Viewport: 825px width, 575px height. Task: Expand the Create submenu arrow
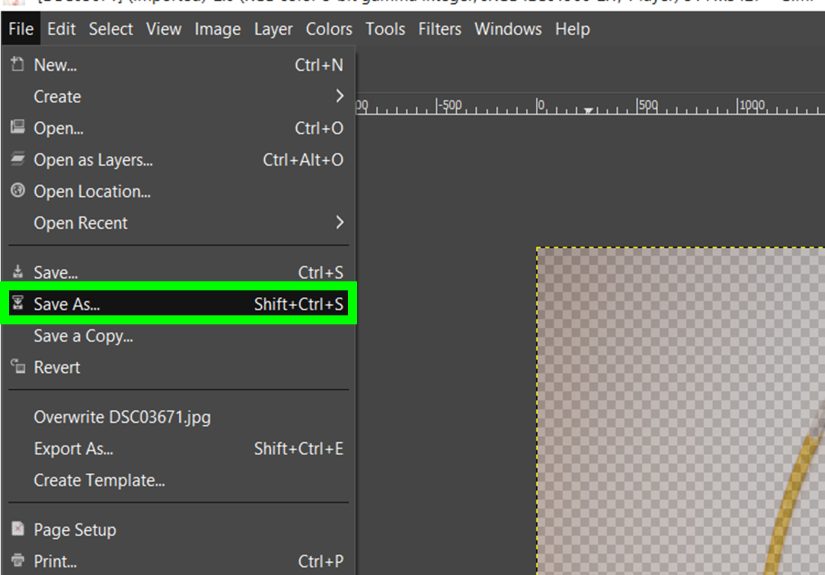point(340,96)
